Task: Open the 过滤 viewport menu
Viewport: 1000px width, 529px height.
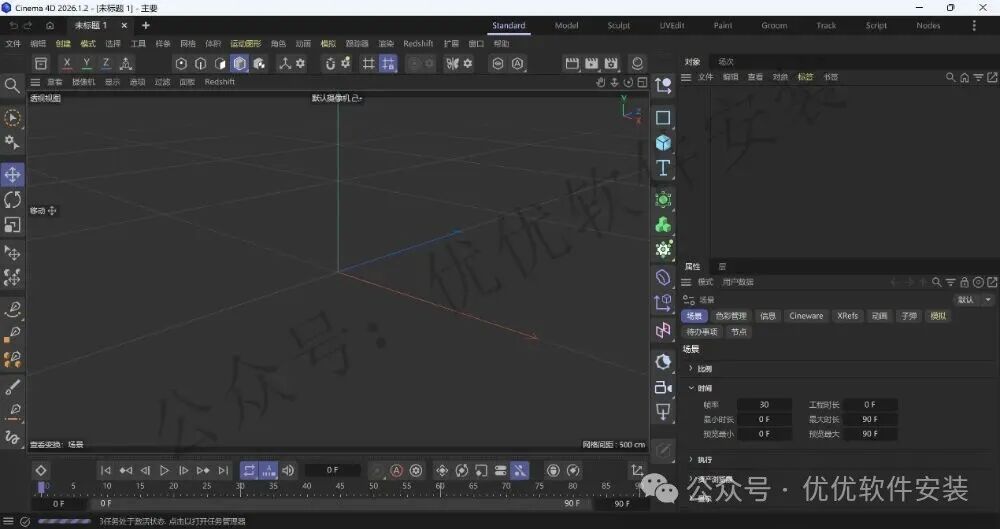Action: [x=163, y=82]
